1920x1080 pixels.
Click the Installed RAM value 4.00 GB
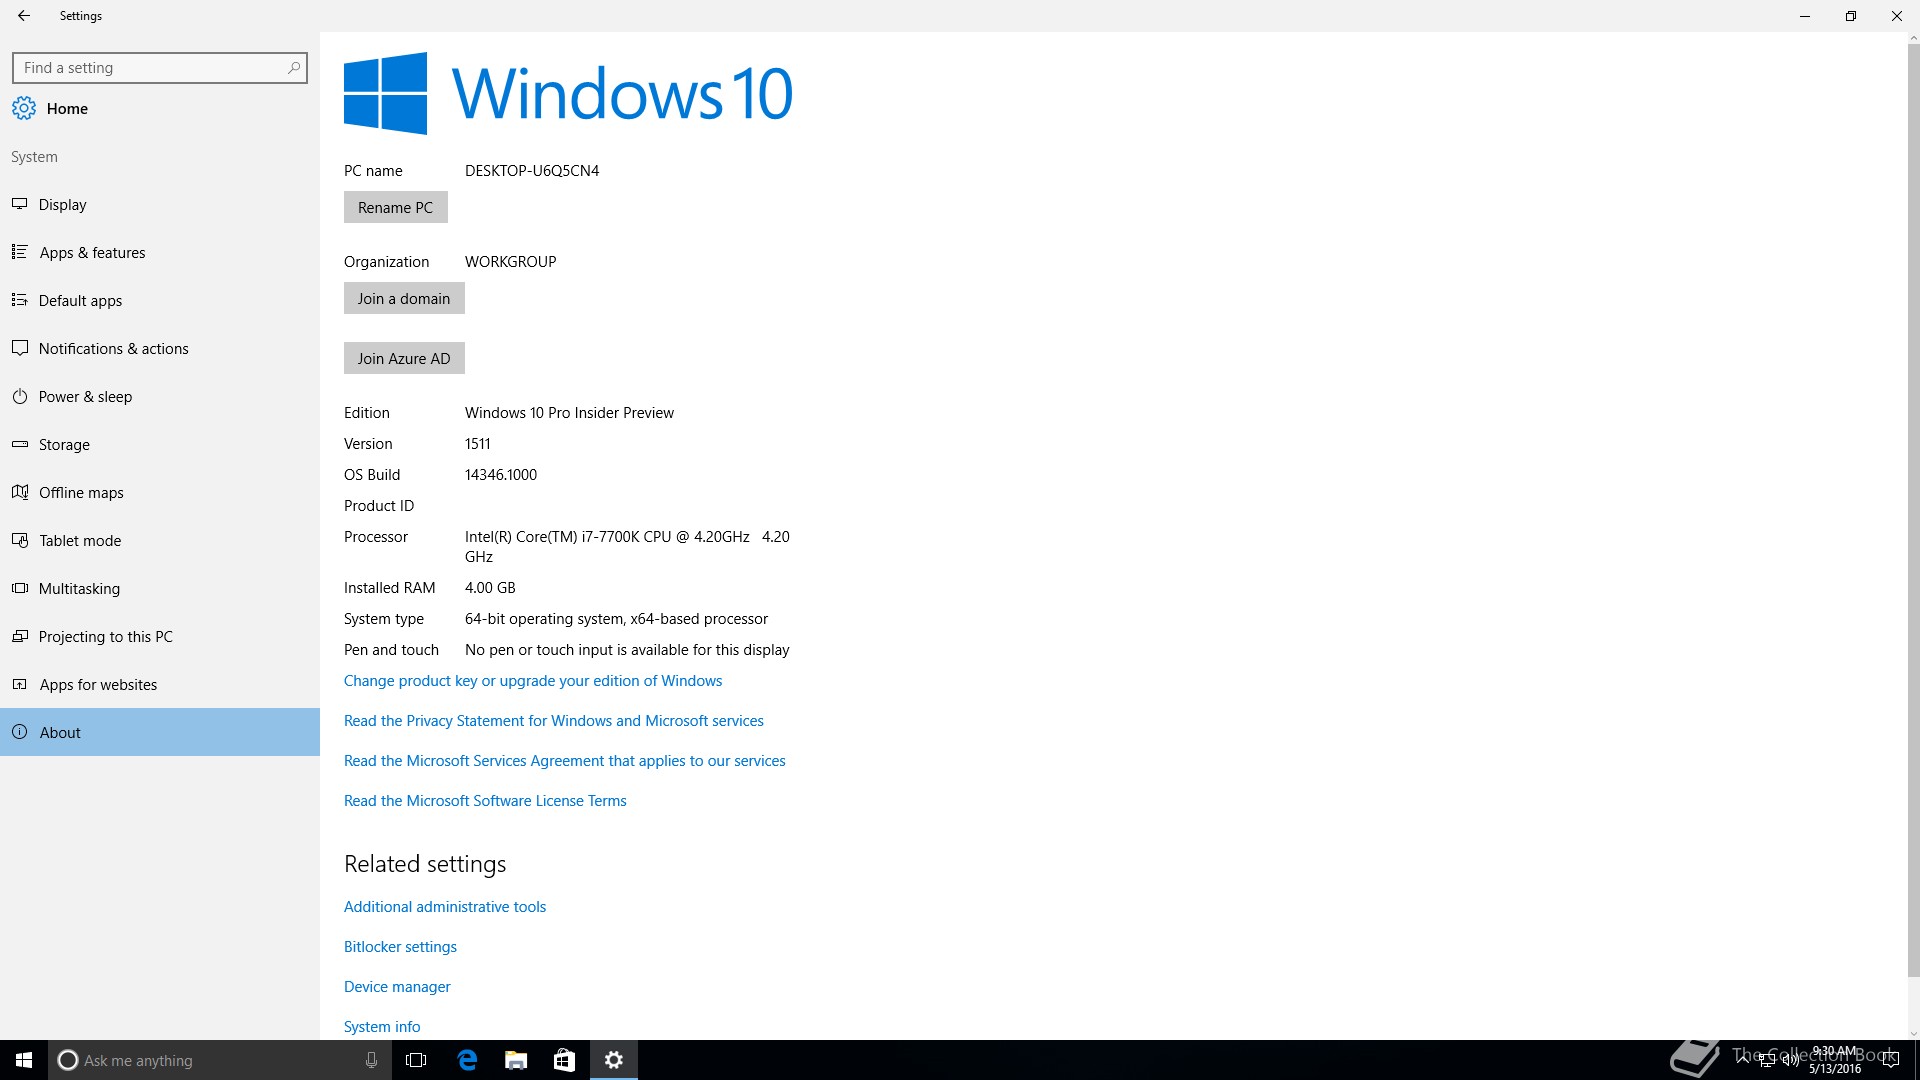click(x=490, y=588)
